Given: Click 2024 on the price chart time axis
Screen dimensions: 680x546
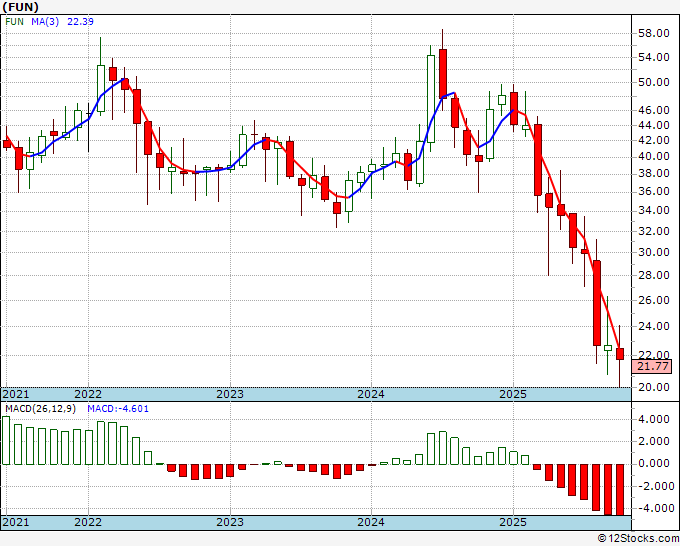Looking at the screenshot, I should [371, 394].
